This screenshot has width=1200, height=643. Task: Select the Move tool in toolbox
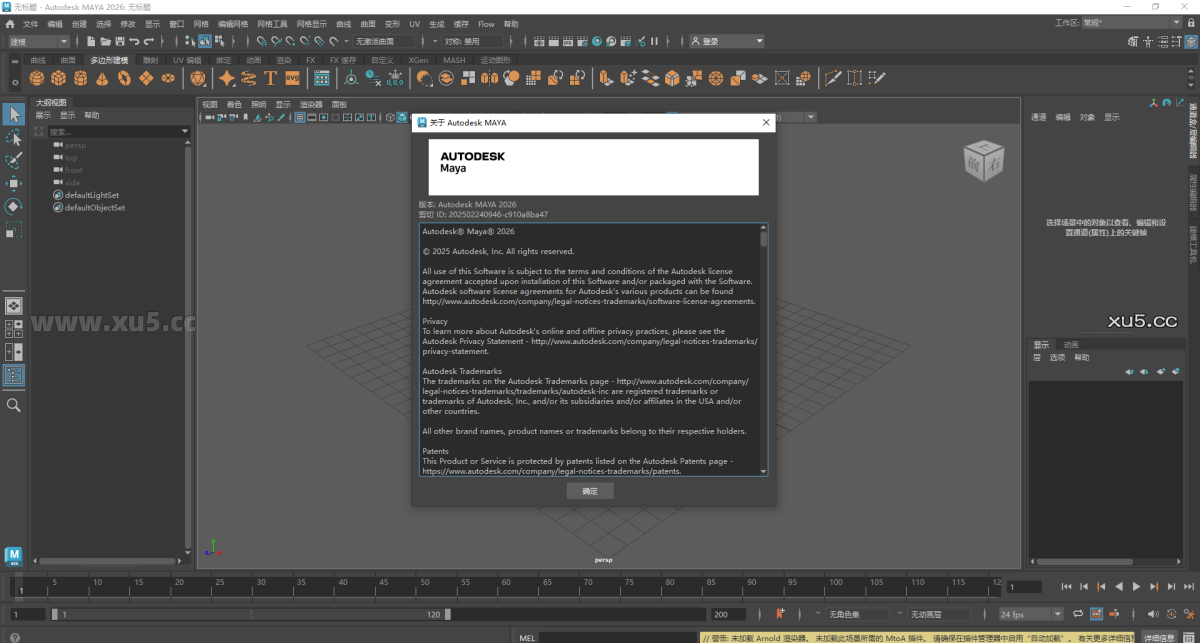(x=14, y=183)
